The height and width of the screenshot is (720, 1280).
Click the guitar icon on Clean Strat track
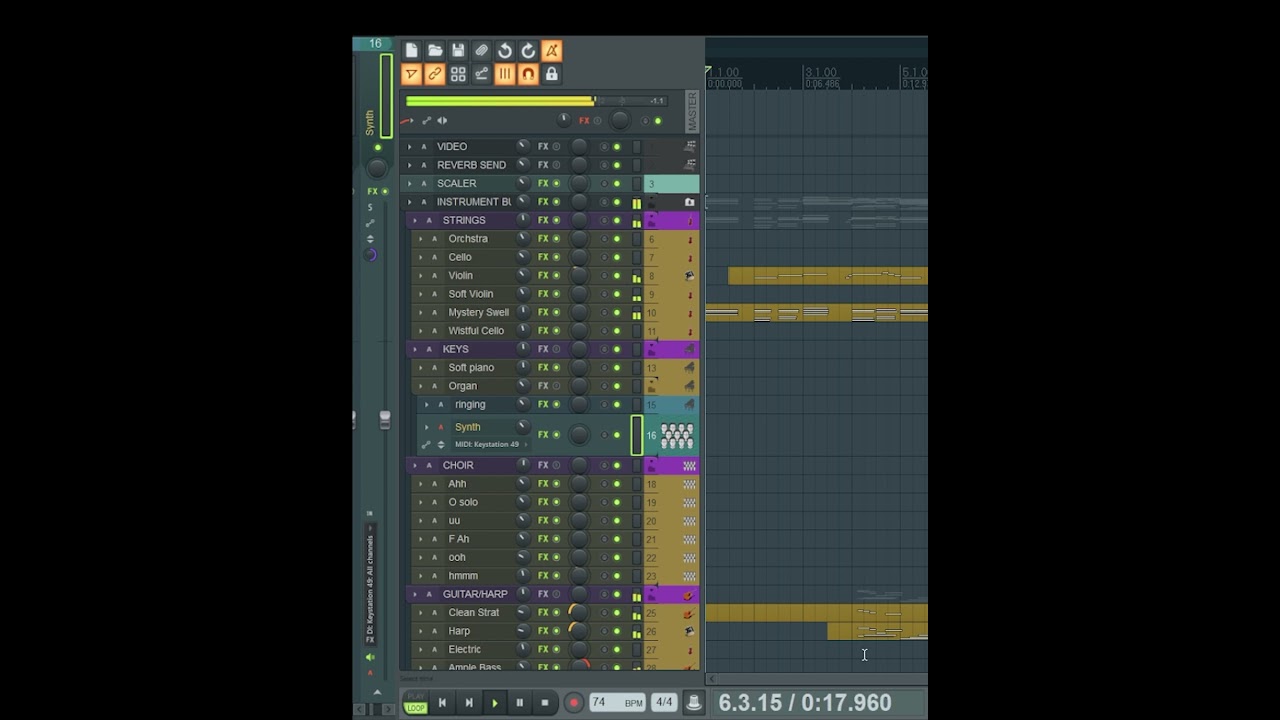[x=688, y=613]
